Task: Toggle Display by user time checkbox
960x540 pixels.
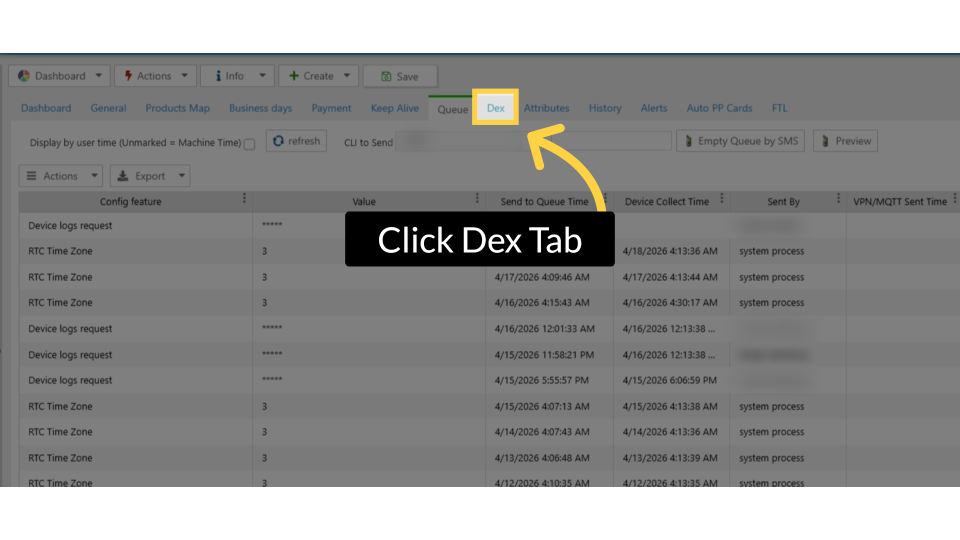Action: point(249,143)
